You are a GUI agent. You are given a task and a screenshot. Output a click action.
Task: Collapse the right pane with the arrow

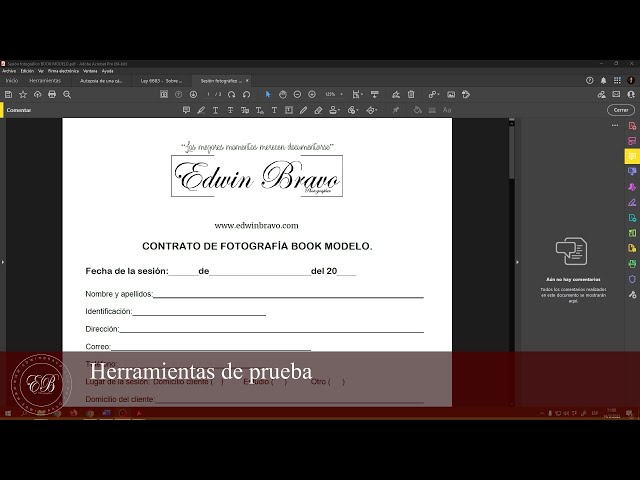[517, 262]
